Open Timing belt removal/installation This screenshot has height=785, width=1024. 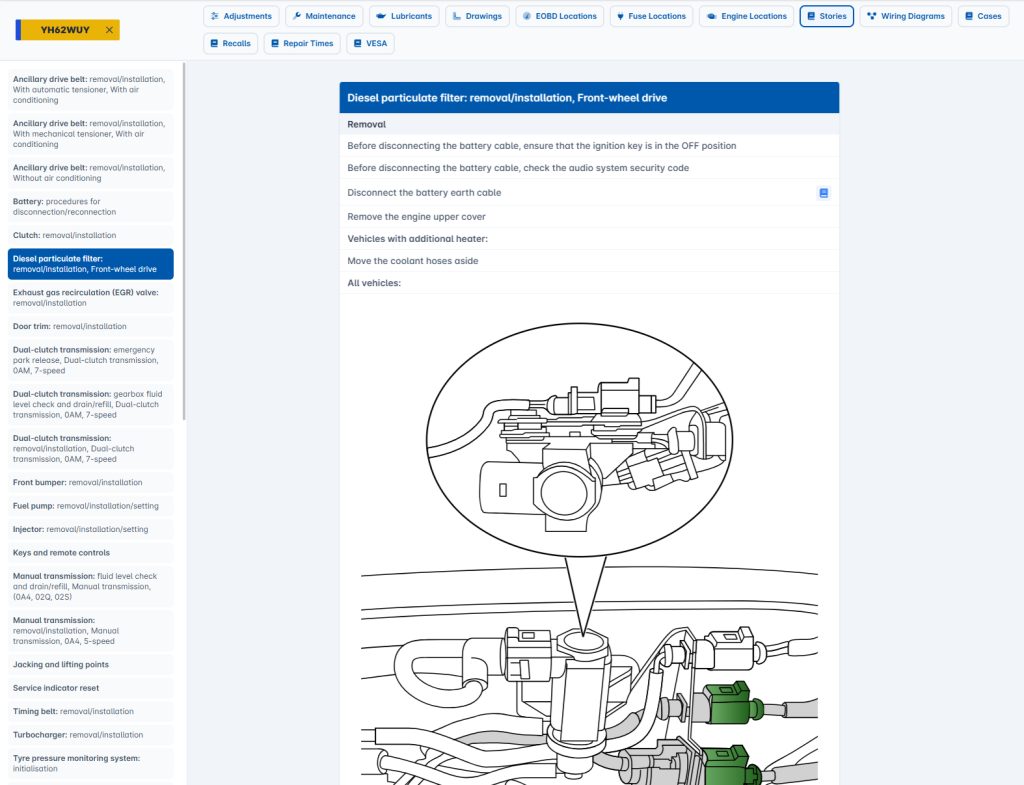[90, 711]
